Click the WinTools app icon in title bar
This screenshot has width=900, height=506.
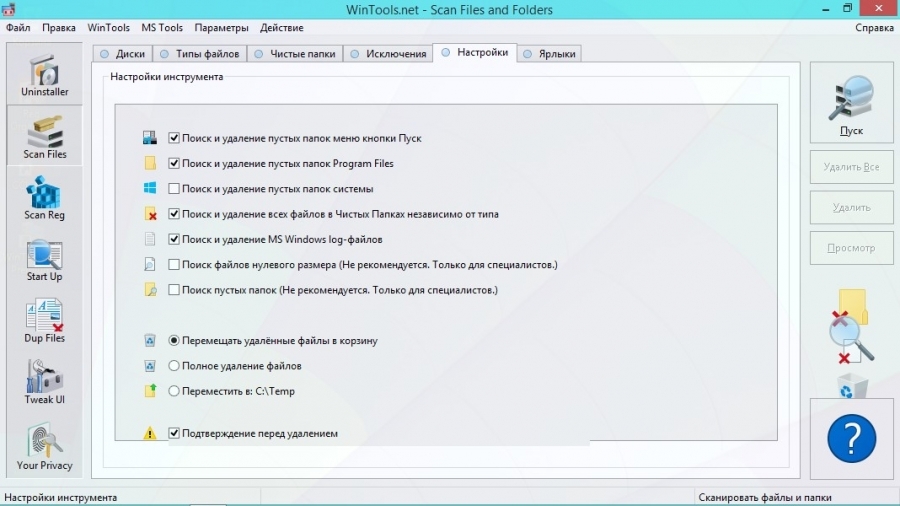tap(9, 9)
